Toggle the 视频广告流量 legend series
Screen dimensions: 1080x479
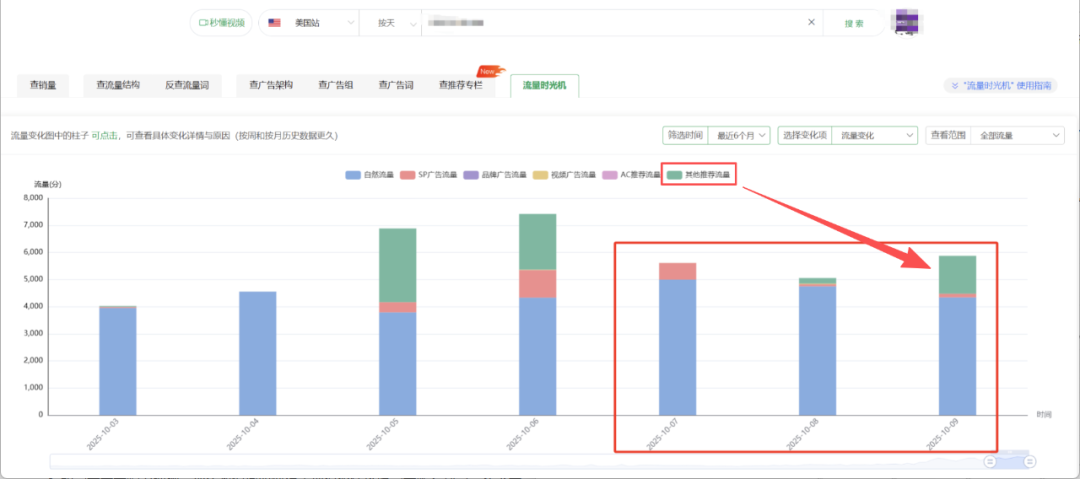(564, 175)
